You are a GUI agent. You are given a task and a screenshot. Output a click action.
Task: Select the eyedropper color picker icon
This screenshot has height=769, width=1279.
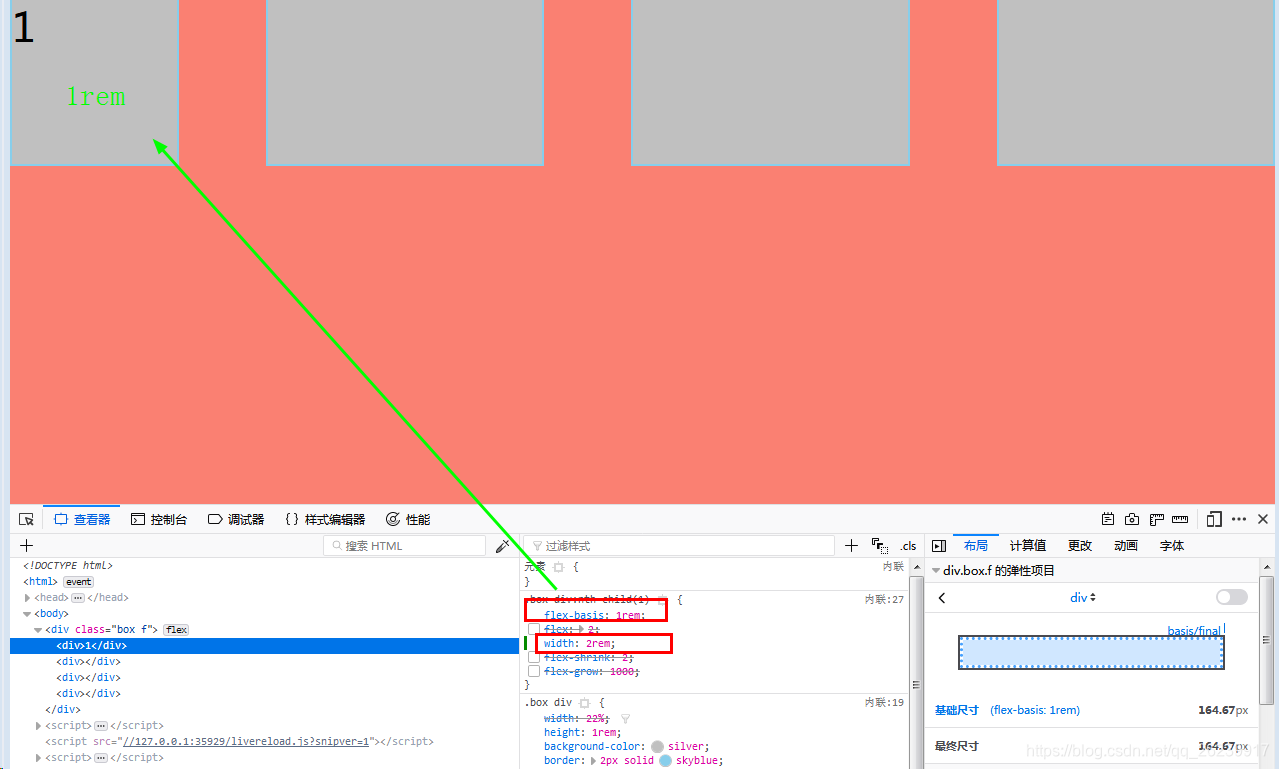click(503, 546)
